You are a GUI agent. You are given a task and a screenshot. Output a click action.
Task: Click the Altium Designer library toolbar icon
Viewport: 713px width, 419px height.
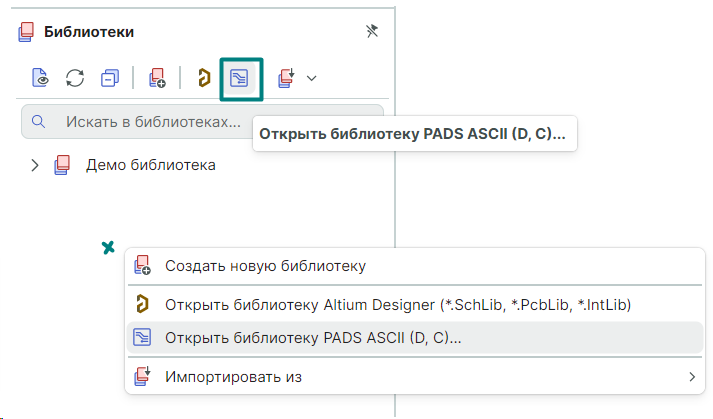coord(203,78)
